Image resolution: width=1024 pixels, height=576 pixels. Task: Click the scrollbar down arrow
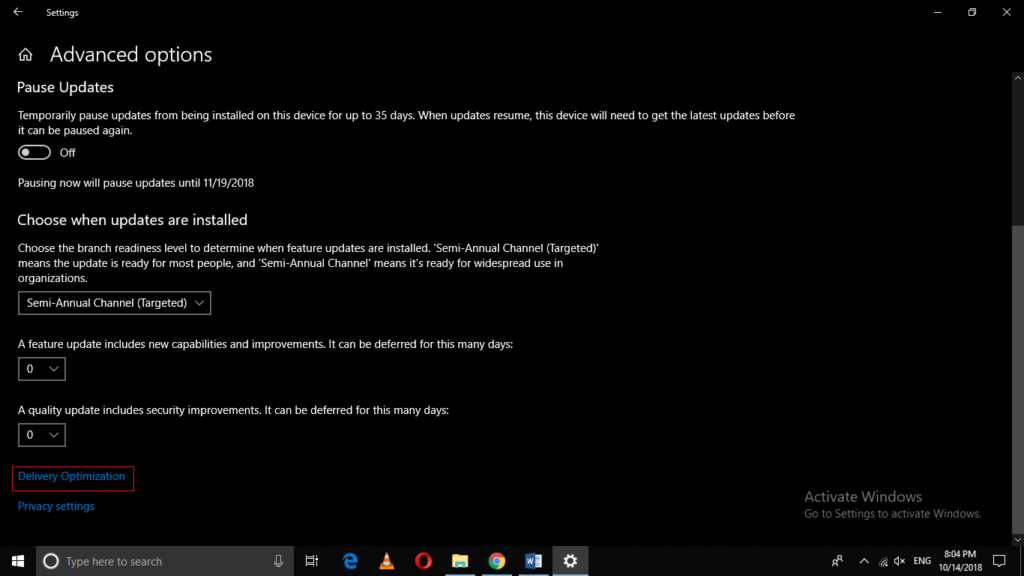click(x=1017, y=539)
